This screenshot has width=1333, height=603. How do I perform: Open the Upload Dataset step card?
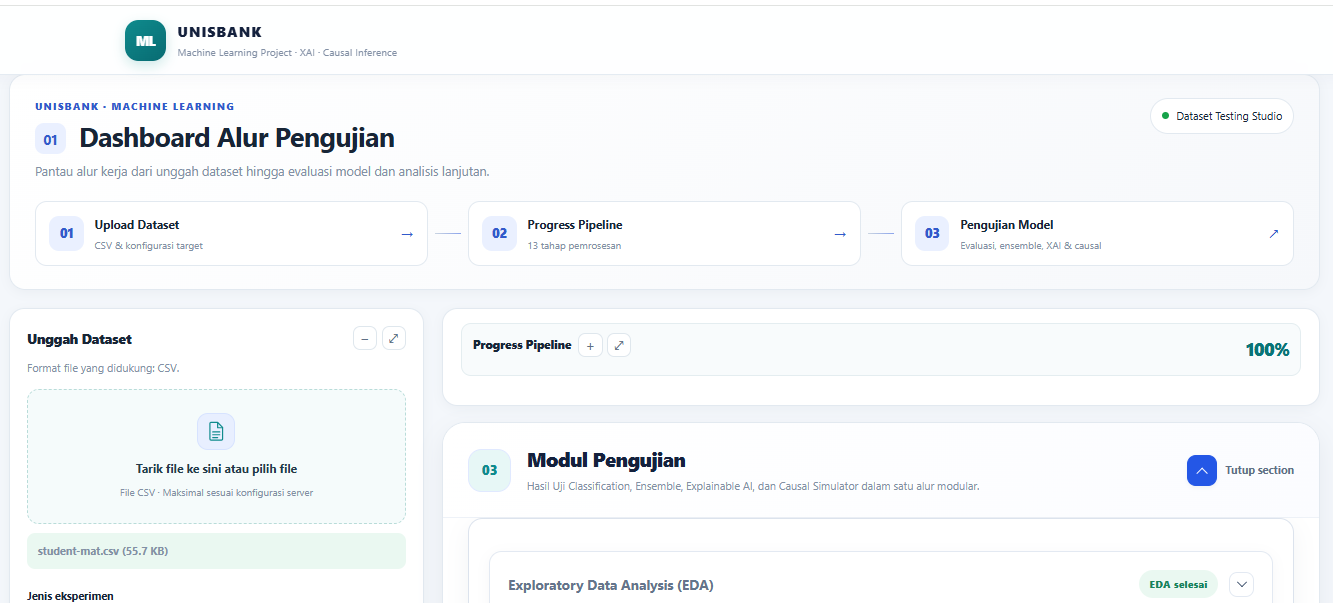(231, 234)
